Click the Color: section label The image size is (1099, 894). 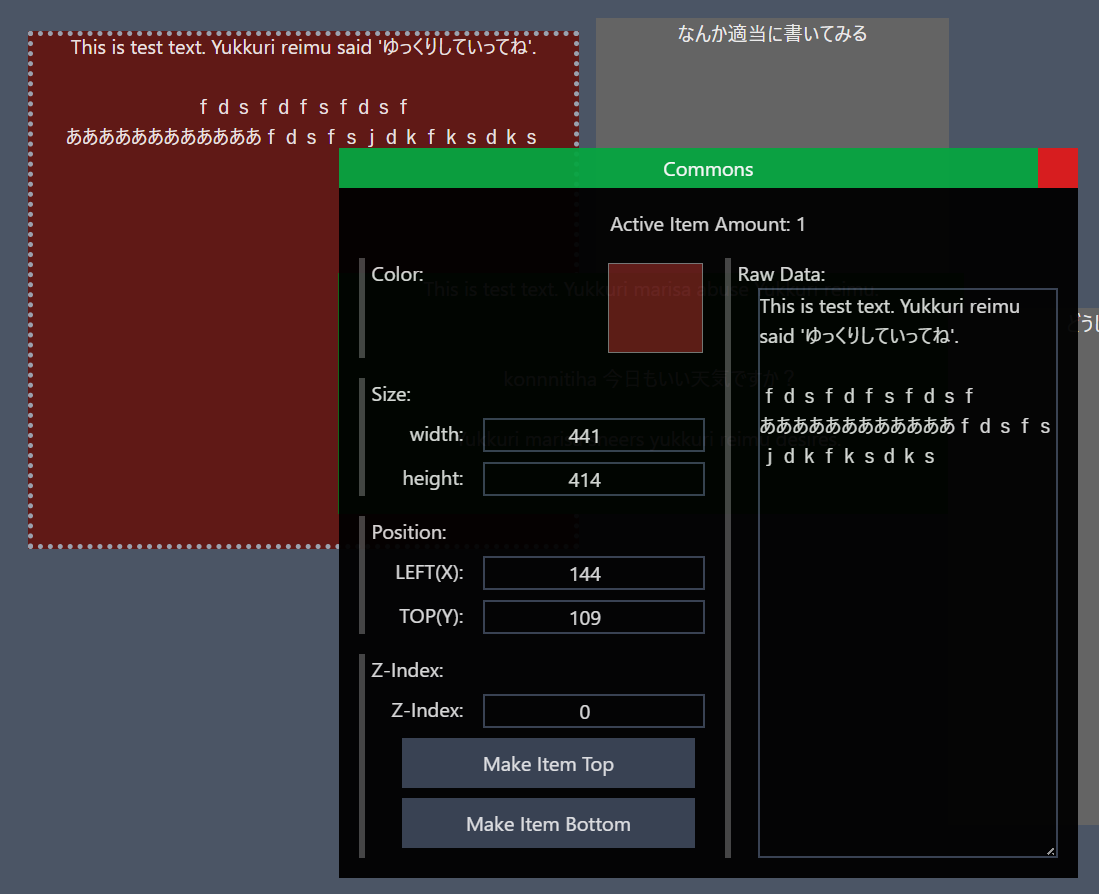(x=398, y=274)
